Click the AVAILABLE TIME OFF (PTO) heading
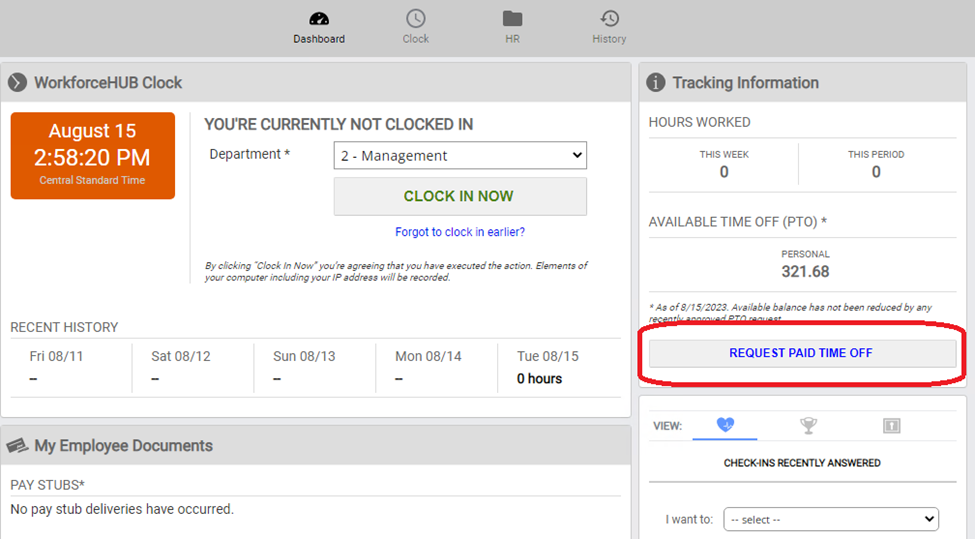Screen dimensions: 975x539 (x=737, y=222)
